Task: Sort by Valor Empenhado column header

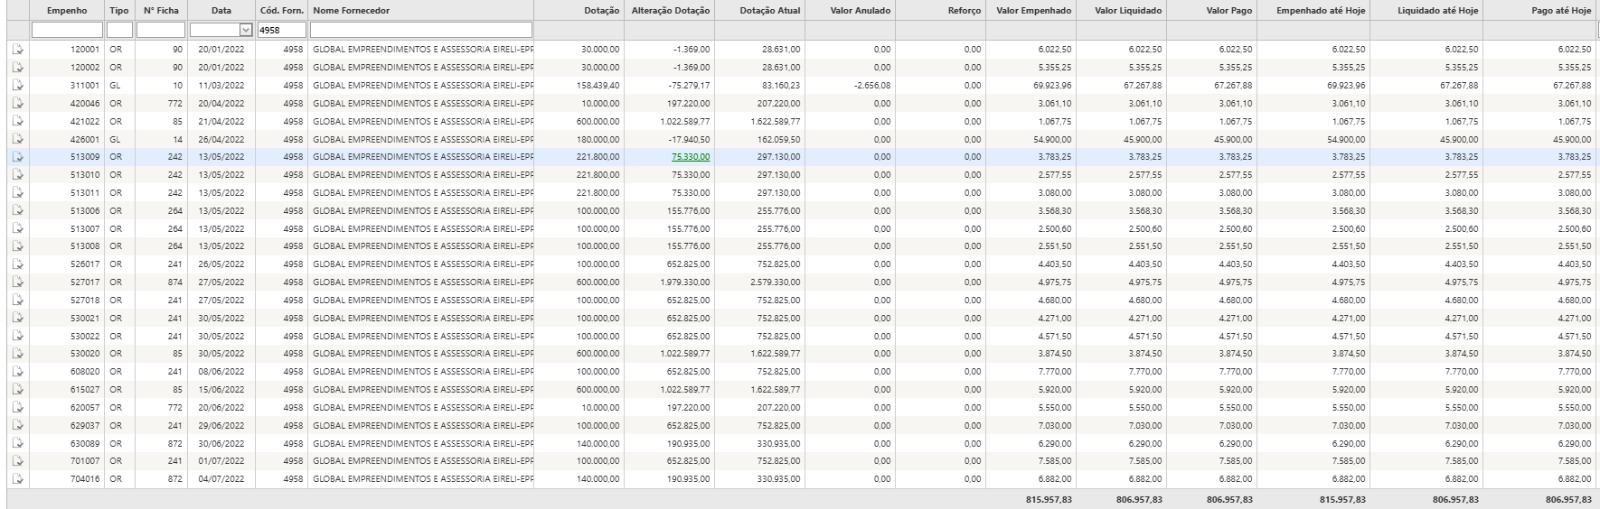Action: coord(1034,10)
